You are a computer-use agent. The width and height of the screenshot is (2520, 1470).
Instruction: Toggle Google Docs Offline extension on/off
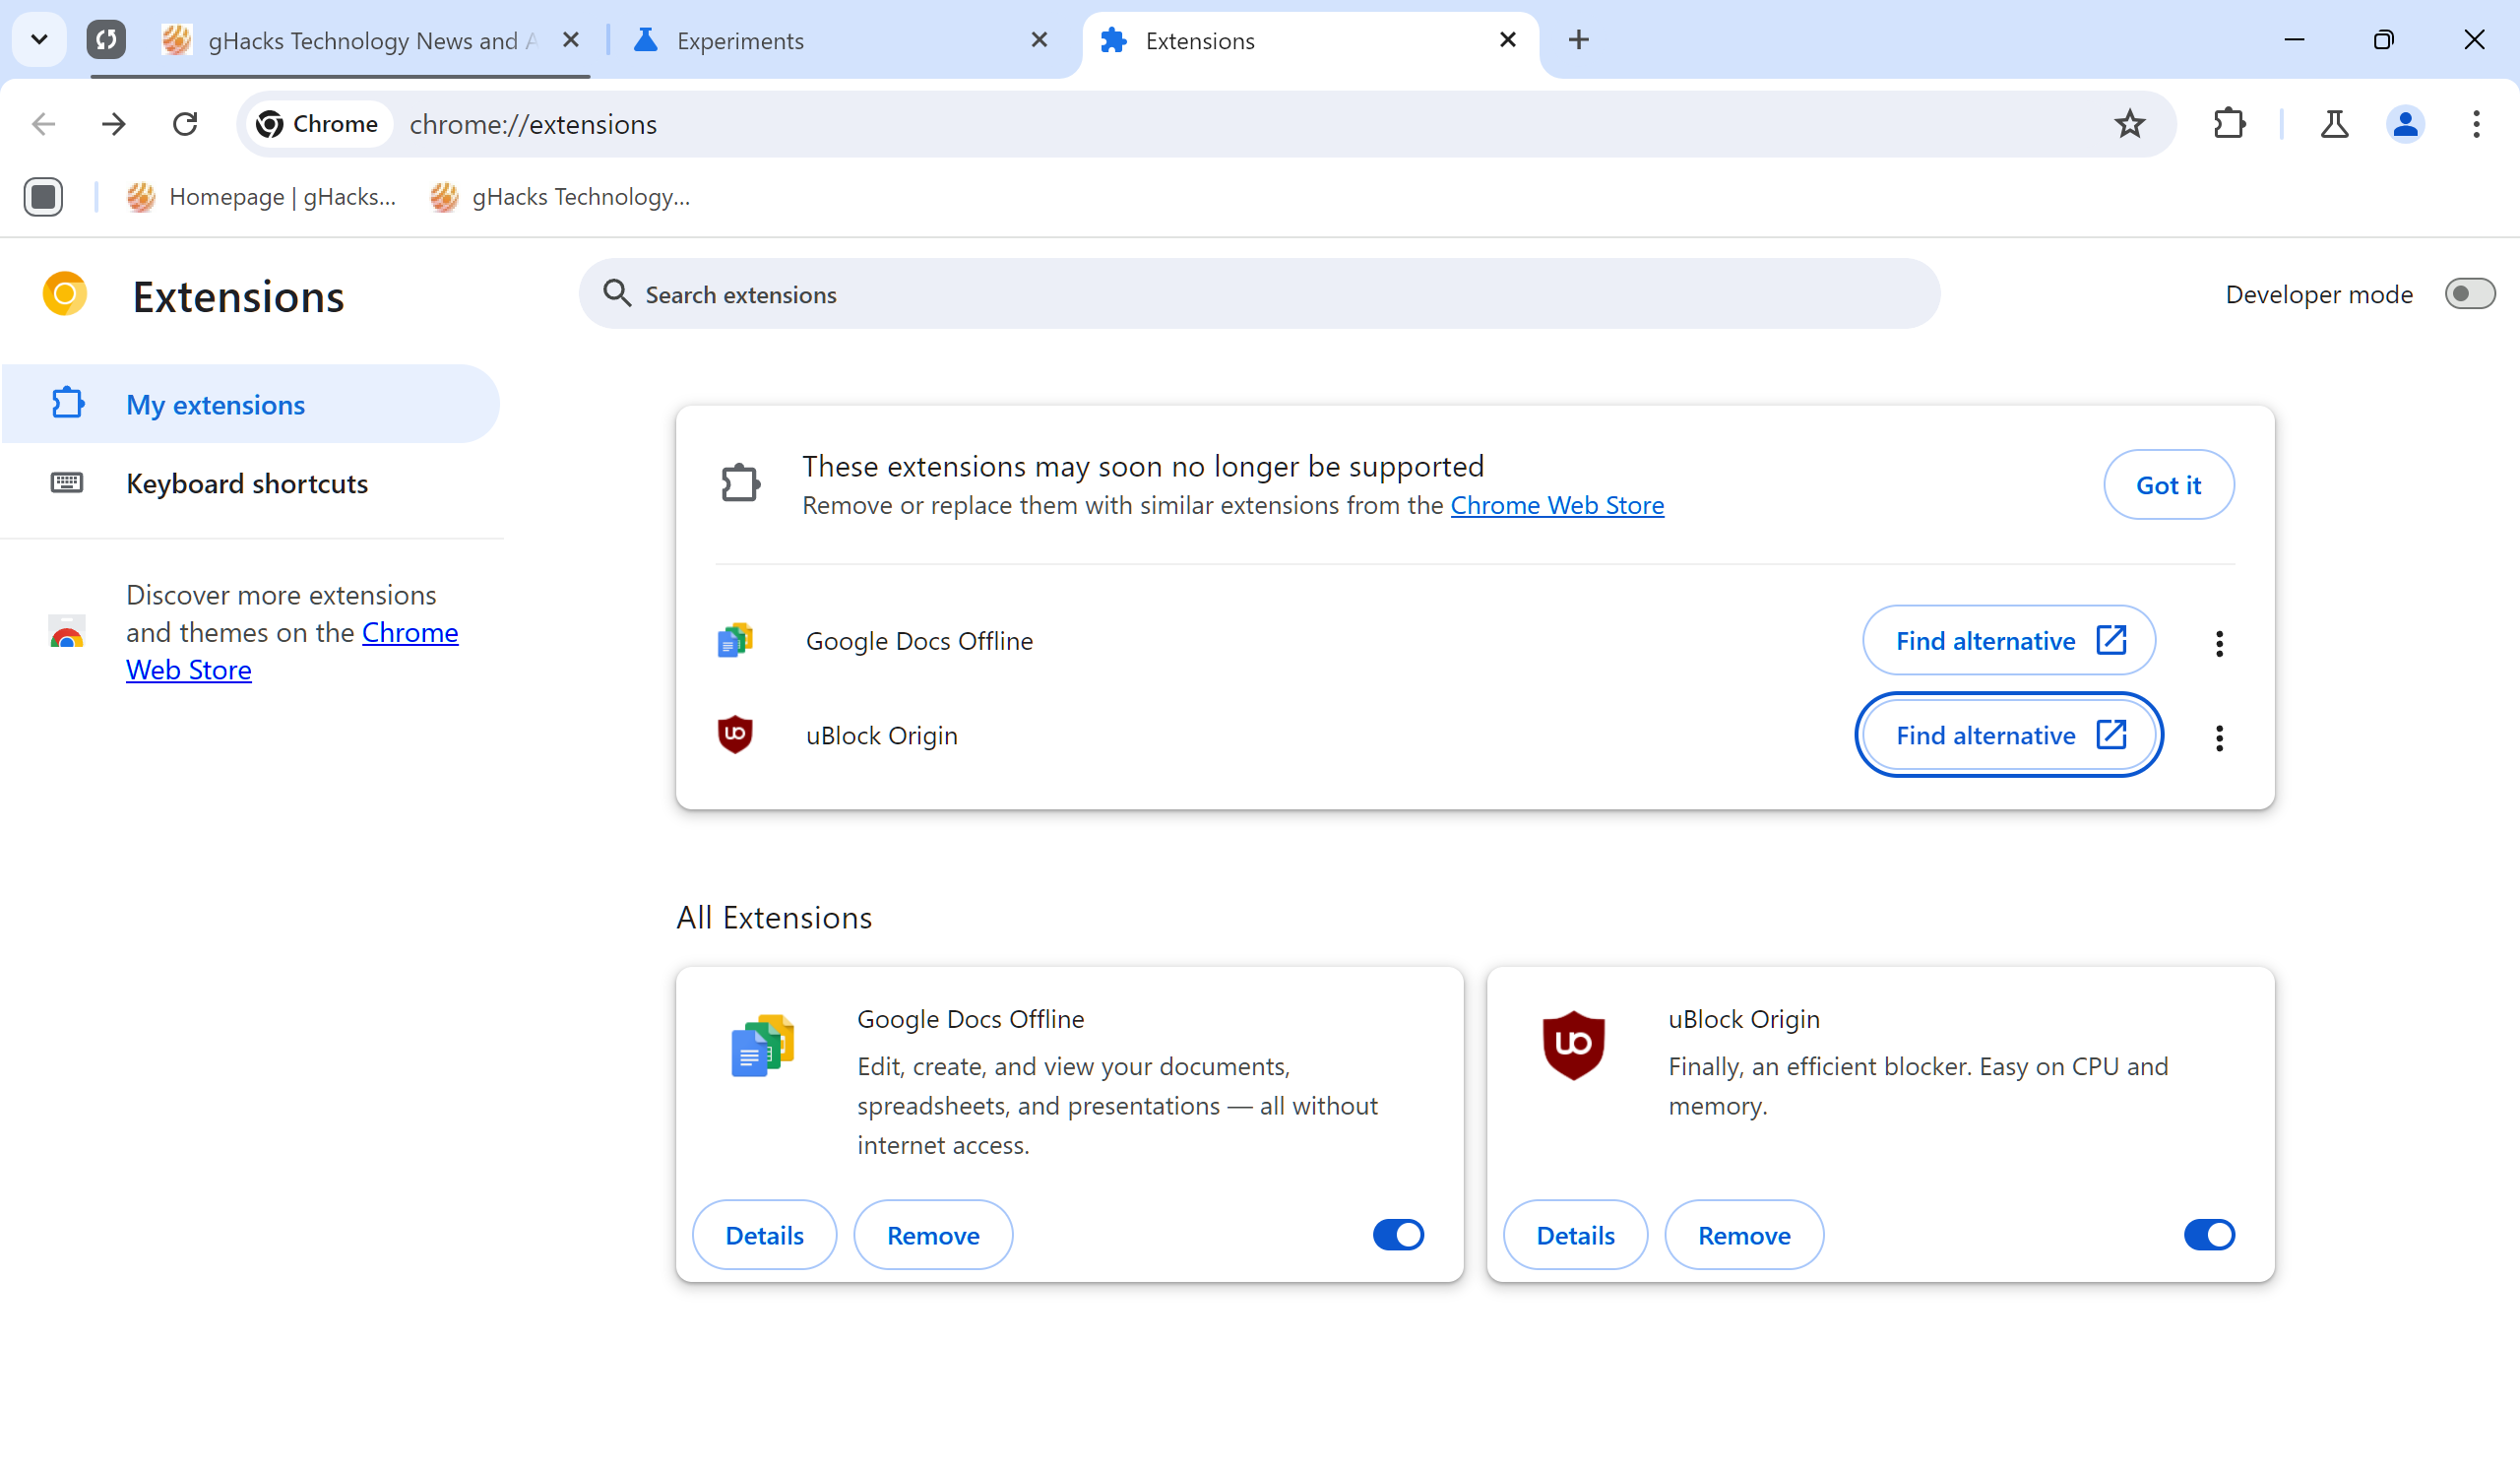click(1399, 1236)
